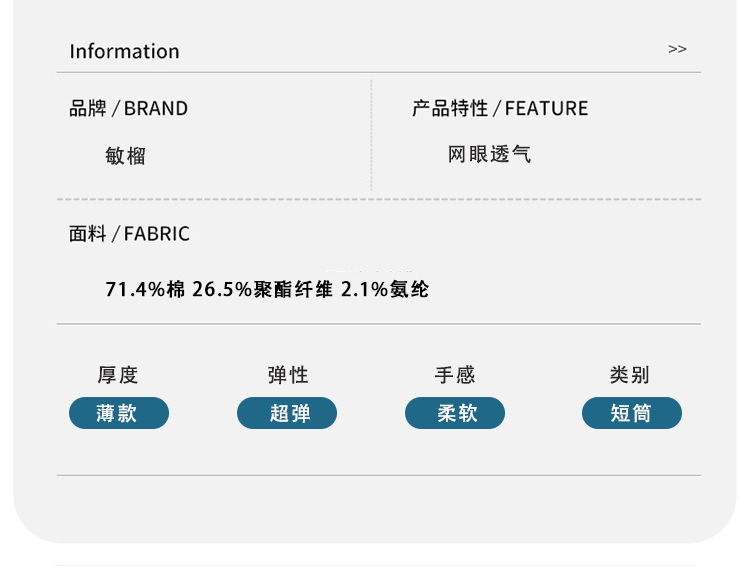This screenshot has width=750, height=570.
Task: Click the 柔软 hand-feel pill
Action: pyautogui.click(x=455, y=413)
